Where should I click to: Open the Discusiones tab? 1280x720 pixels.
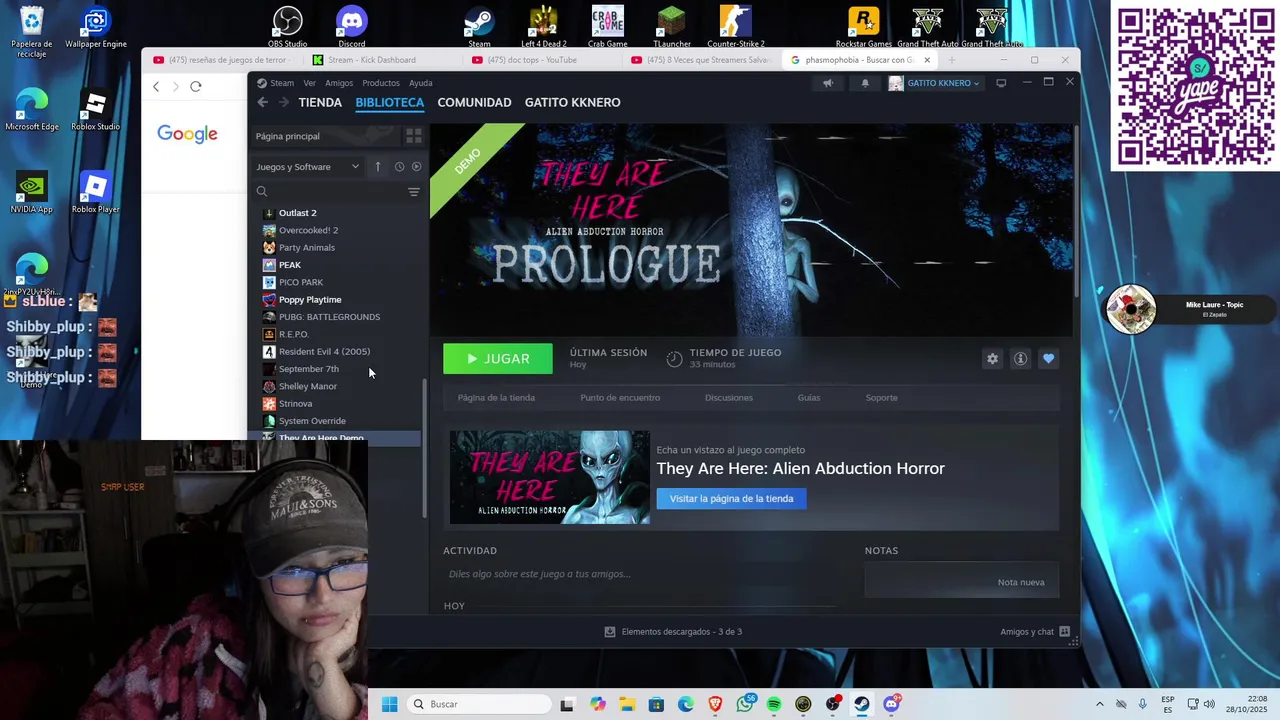(x=729, y=398)
